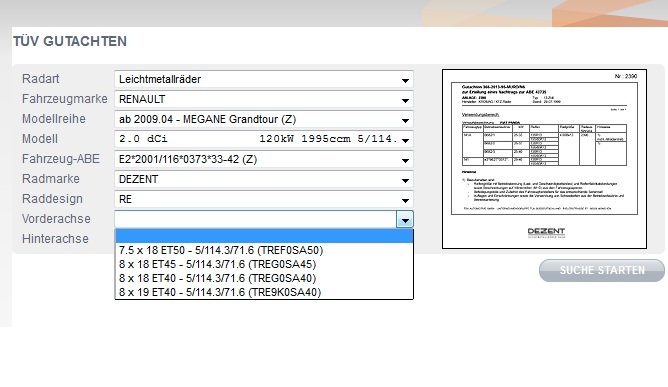Click the Hinterachse label text
The width and height of the screenshot is (668, 387).
point(55,239)
